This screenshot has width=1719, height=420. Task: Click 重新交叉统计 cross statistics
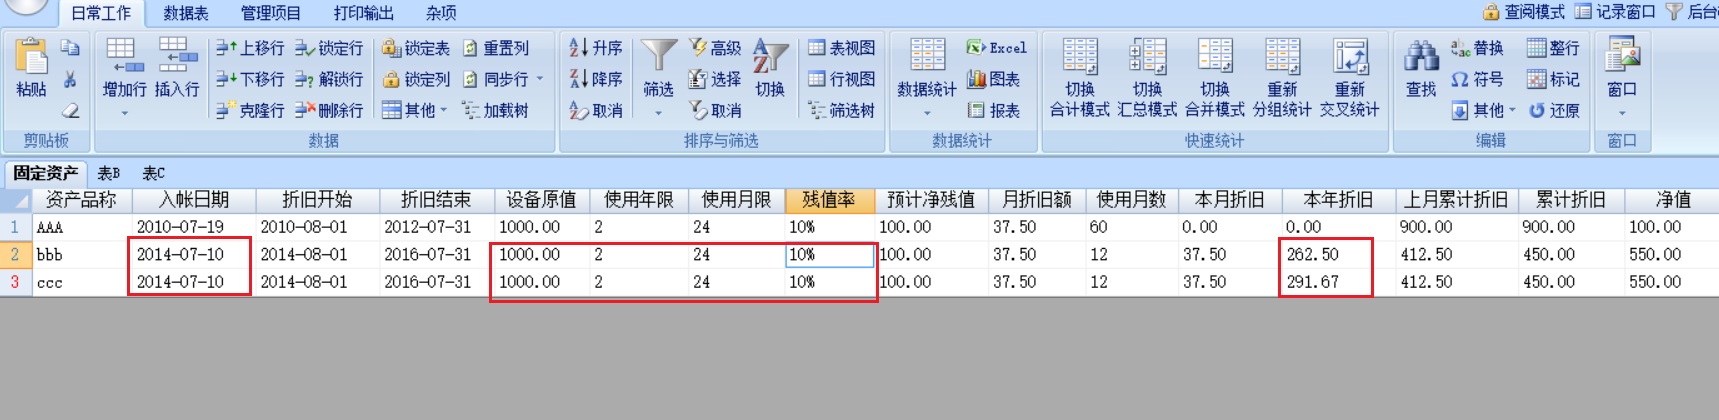coord(1350,78)
